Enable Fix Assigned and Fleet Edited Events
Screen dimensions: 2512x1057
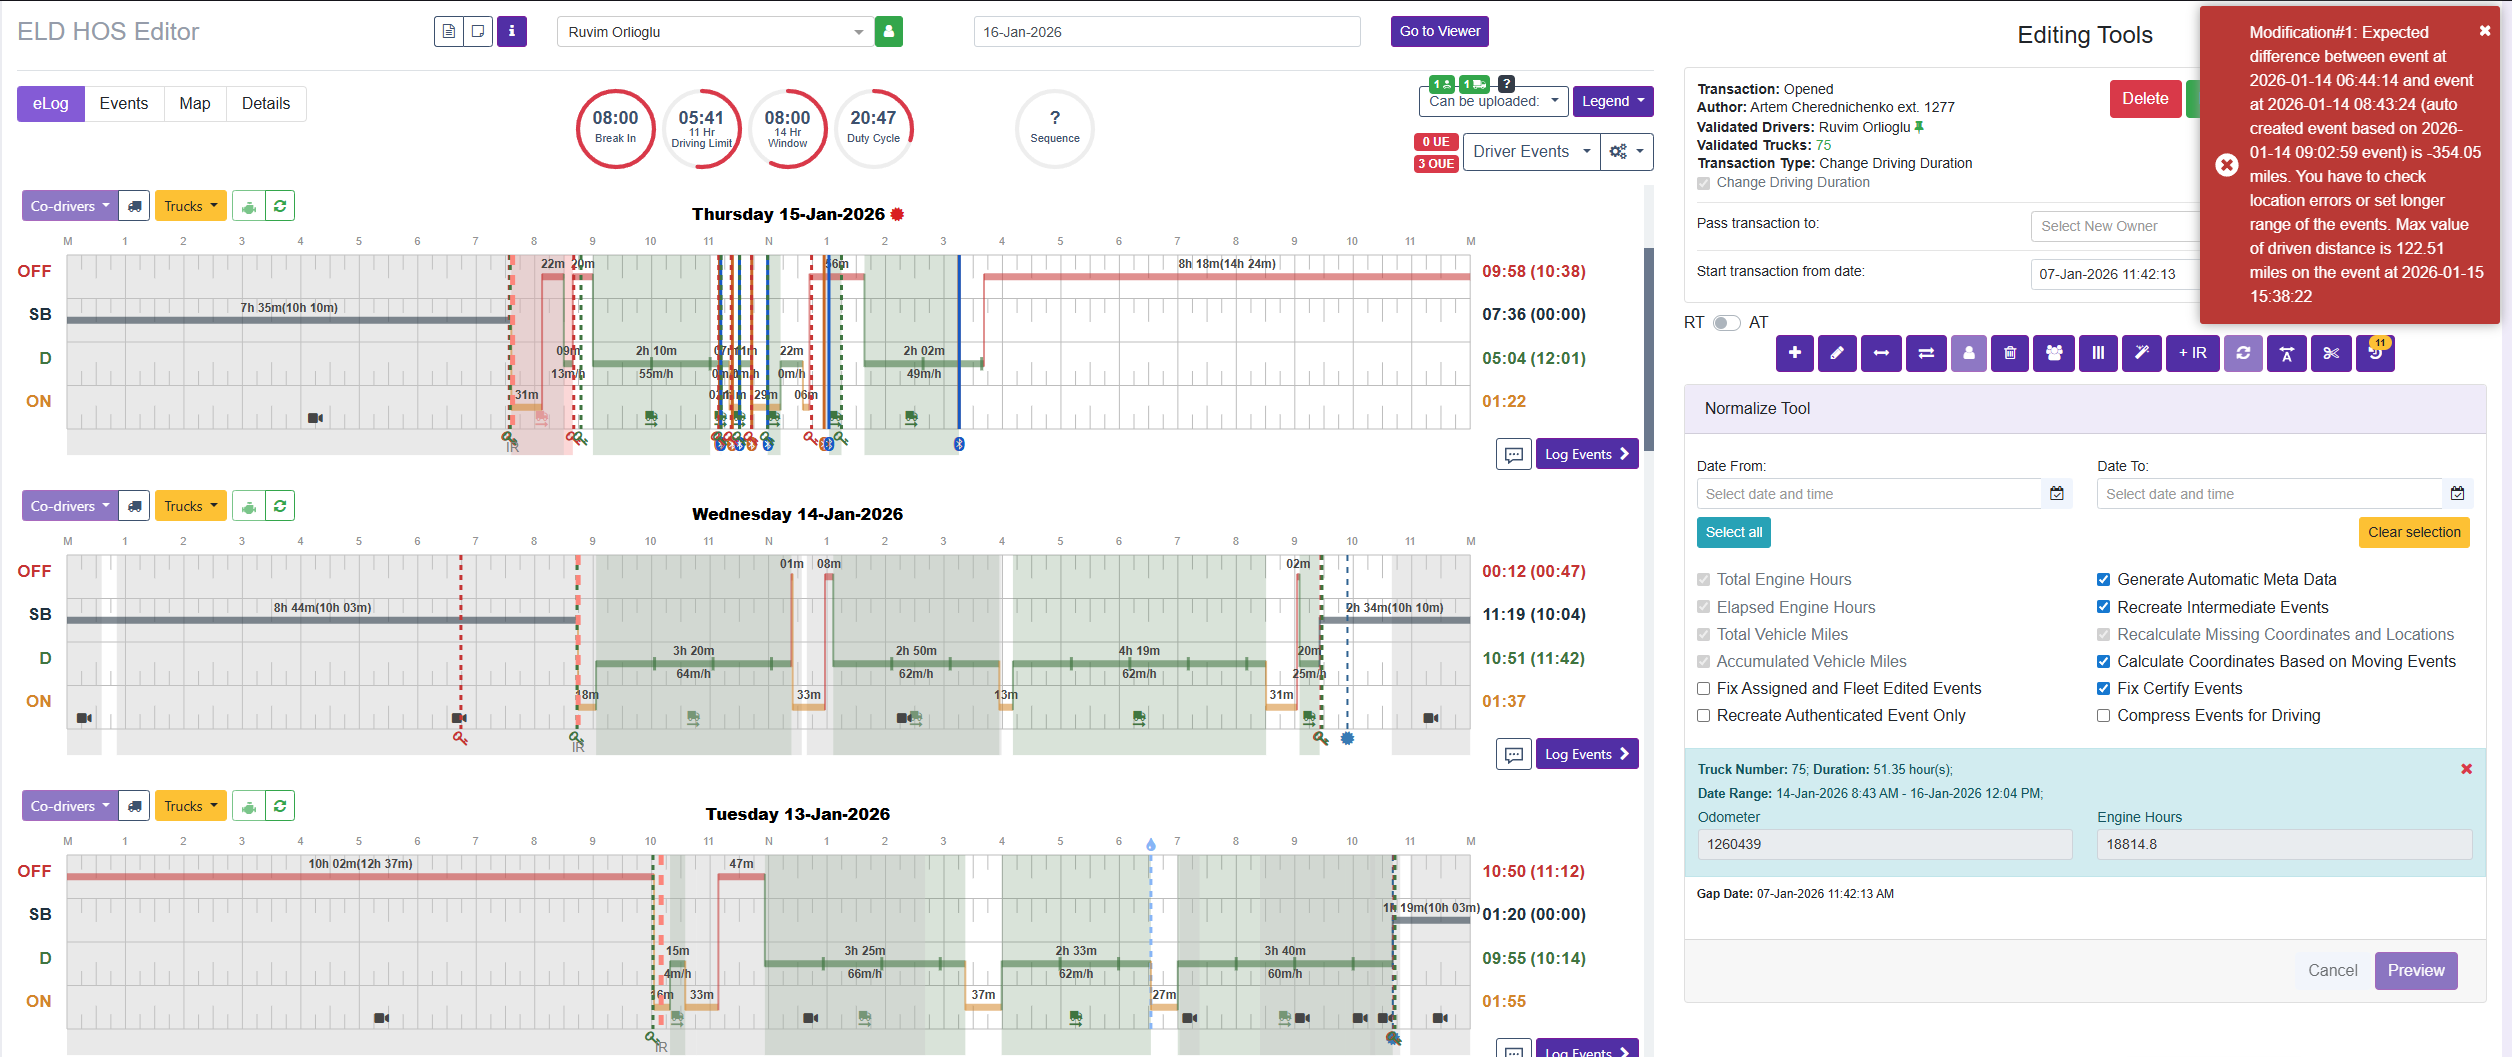tap(1704, 688)
